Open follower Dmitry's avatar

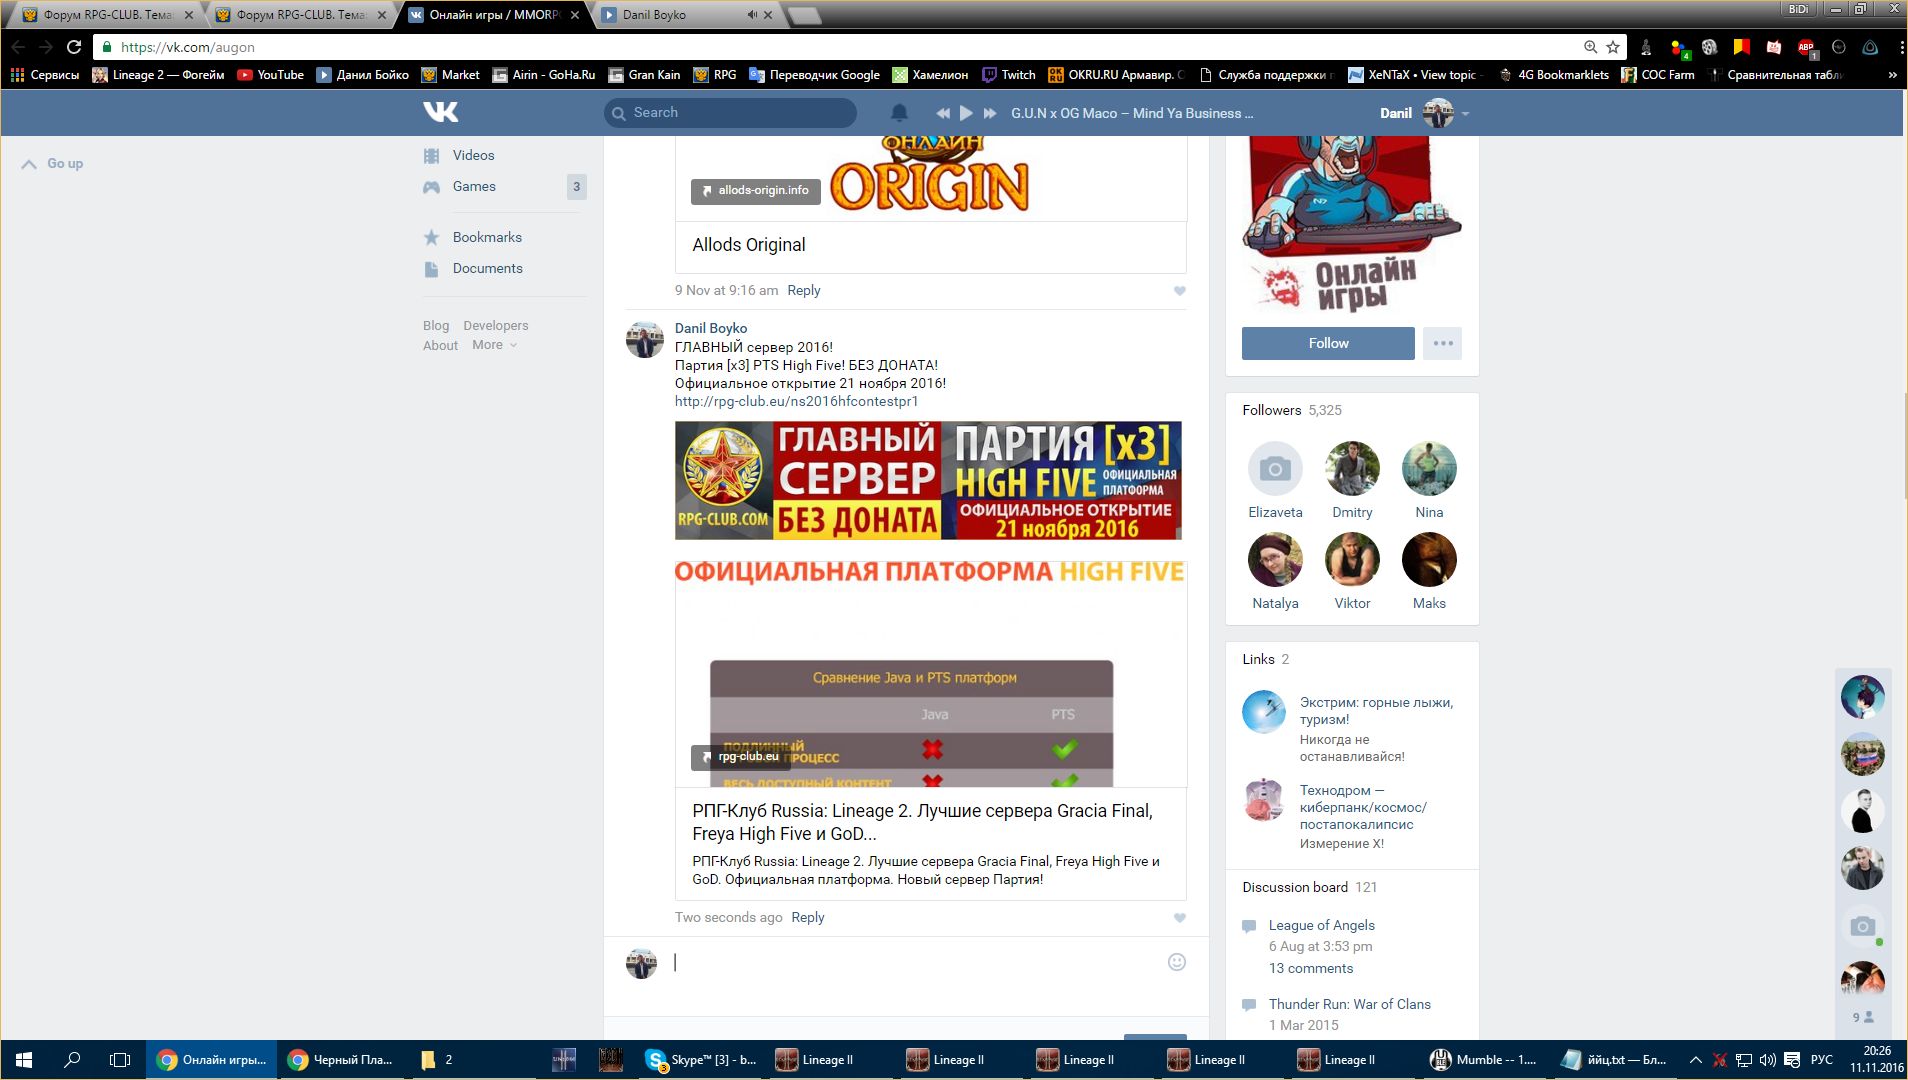pos(1352,468)
